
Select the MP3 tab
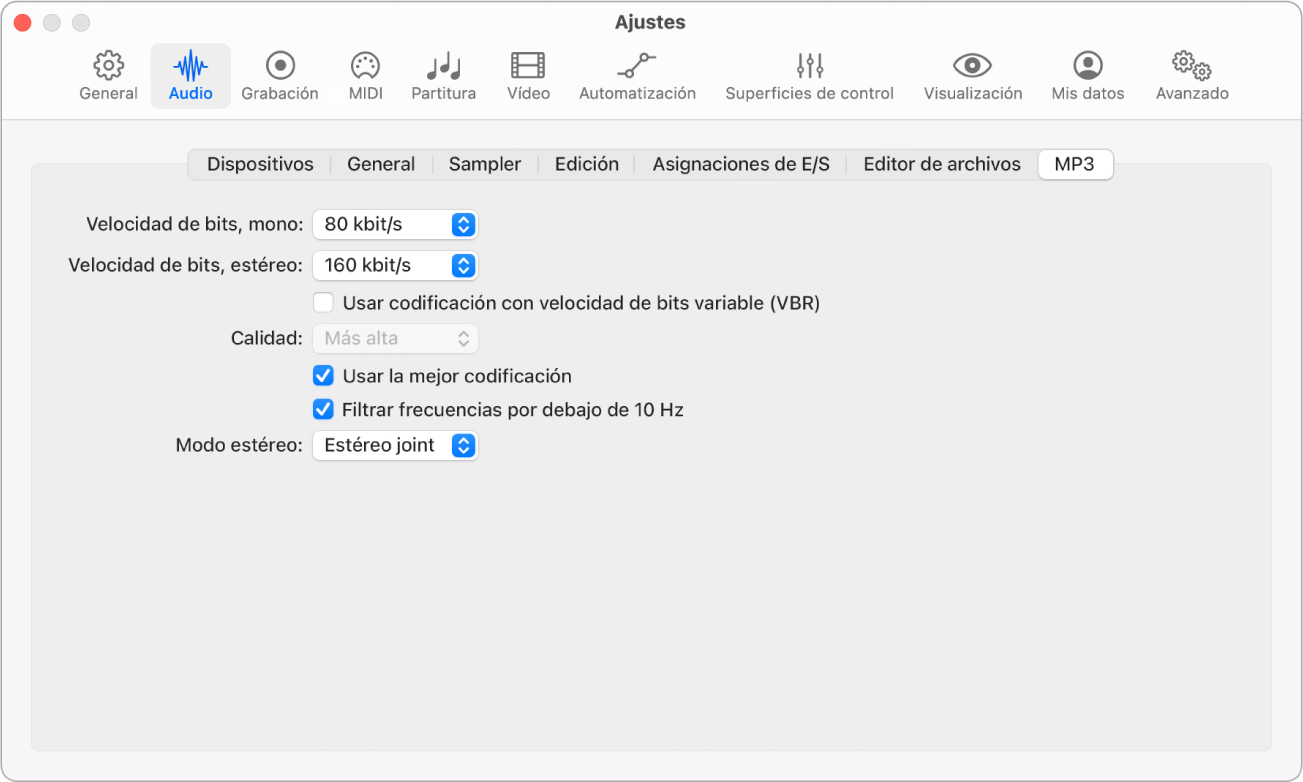1075,164
